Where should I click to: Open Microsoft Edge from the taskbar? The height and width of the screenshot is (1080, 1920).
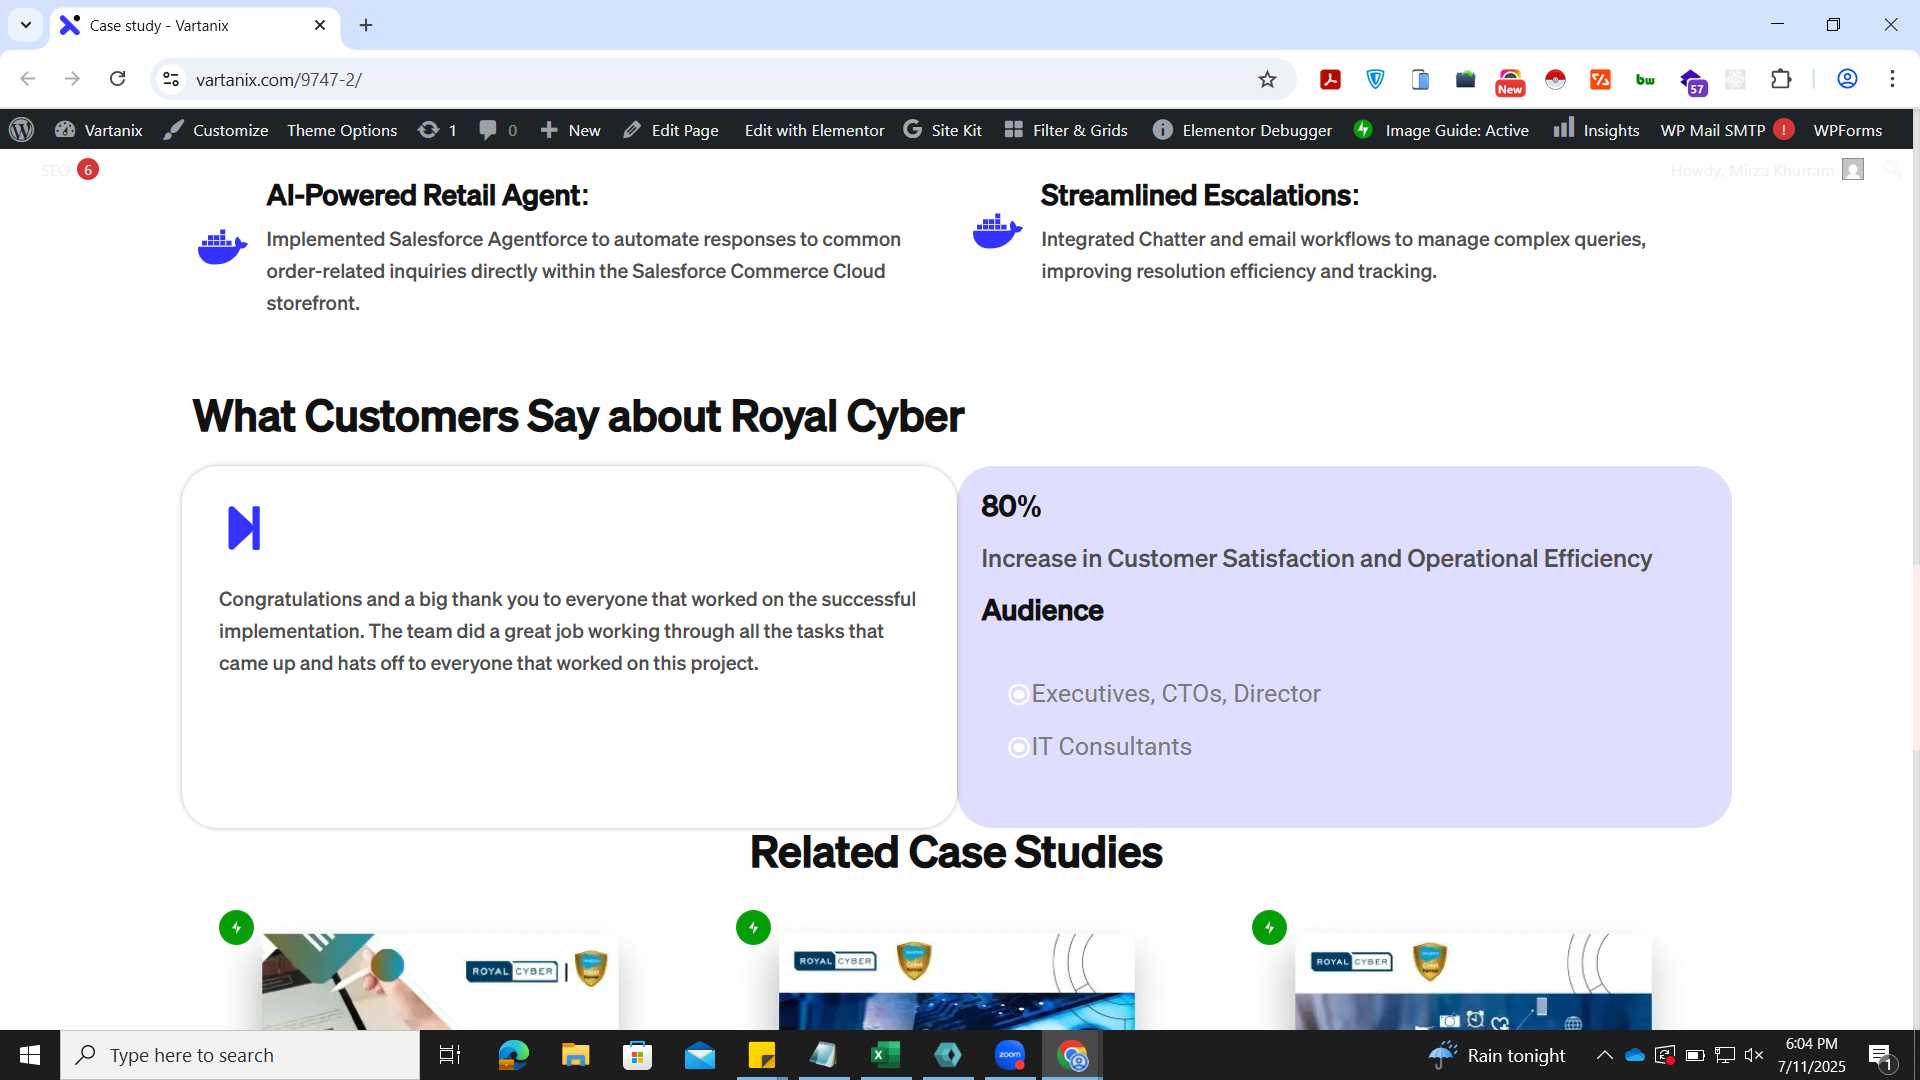tap(513, 1055)
